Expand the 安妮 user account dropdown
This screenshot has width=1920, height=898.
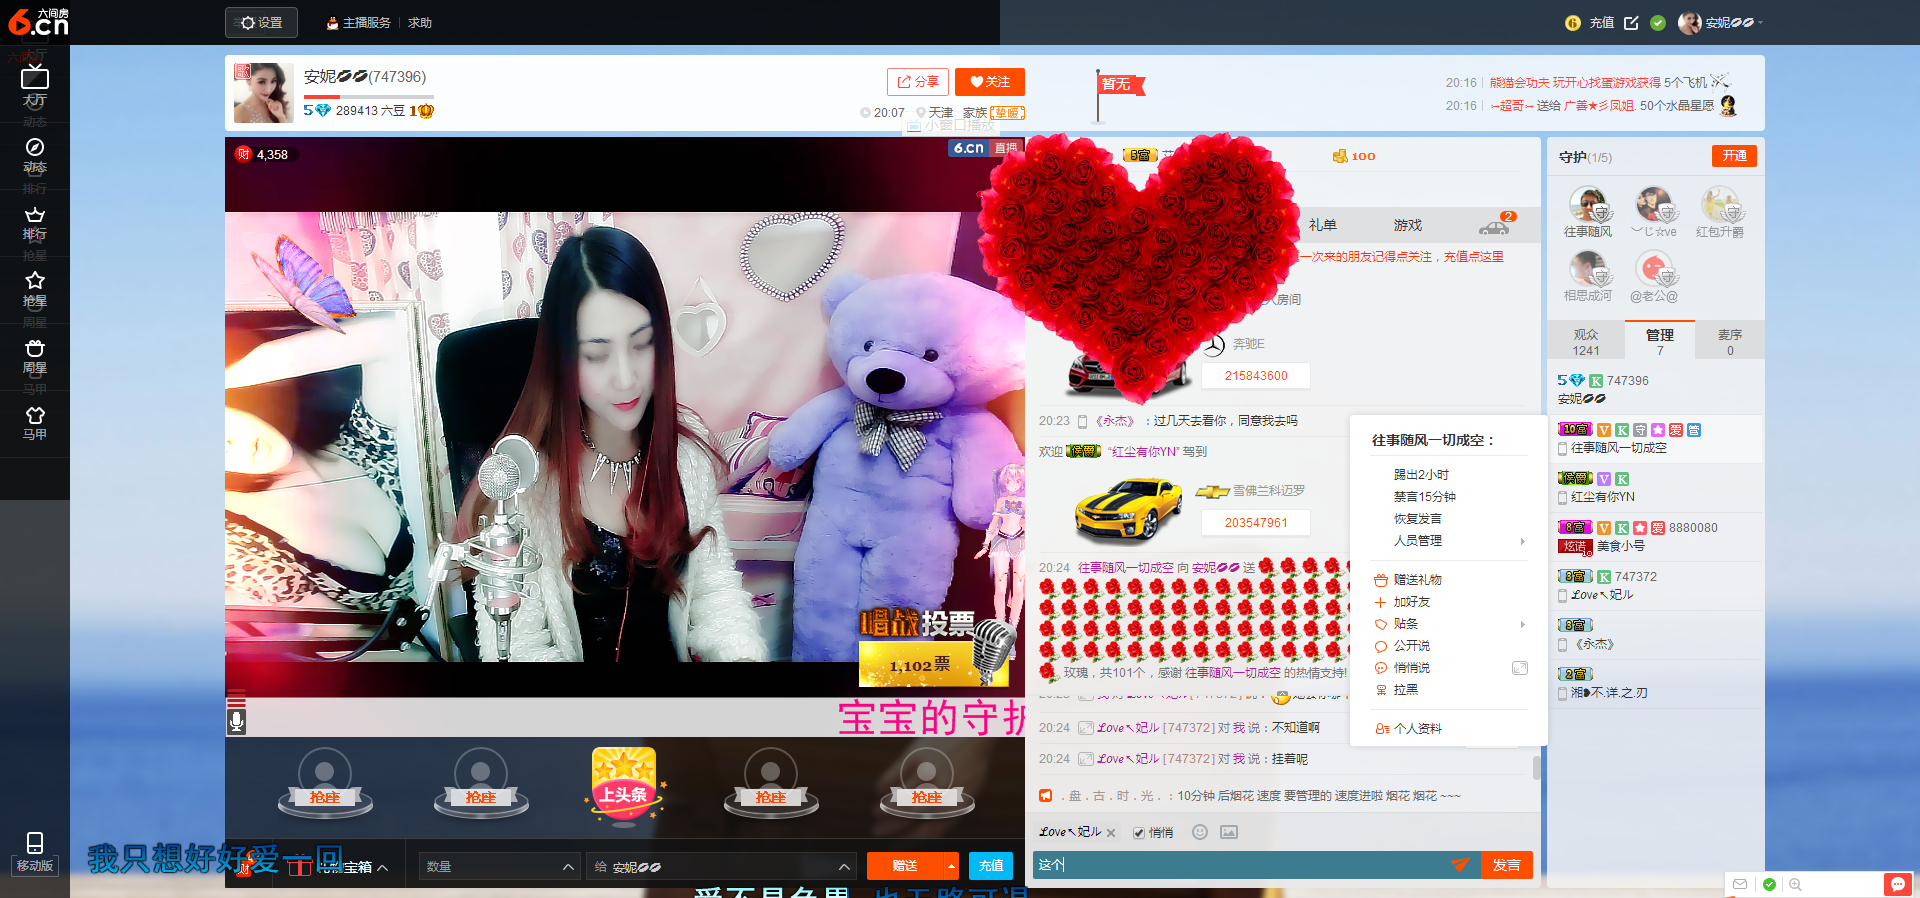(x=1721, y=23)
